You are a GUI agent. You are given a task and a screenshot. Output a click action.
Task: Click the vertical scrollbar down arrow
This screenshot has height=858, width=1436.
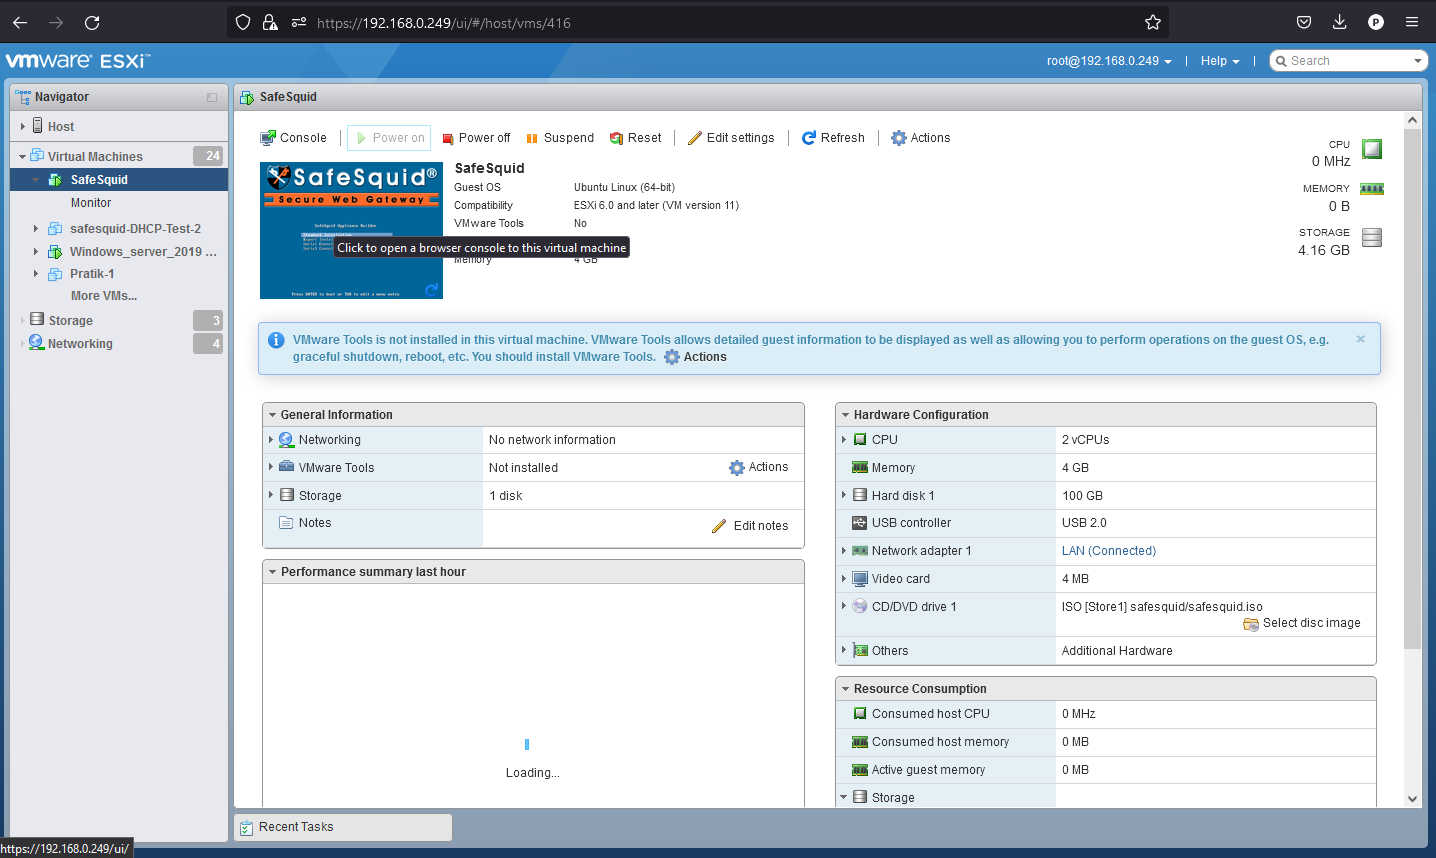click(1412, 799)
